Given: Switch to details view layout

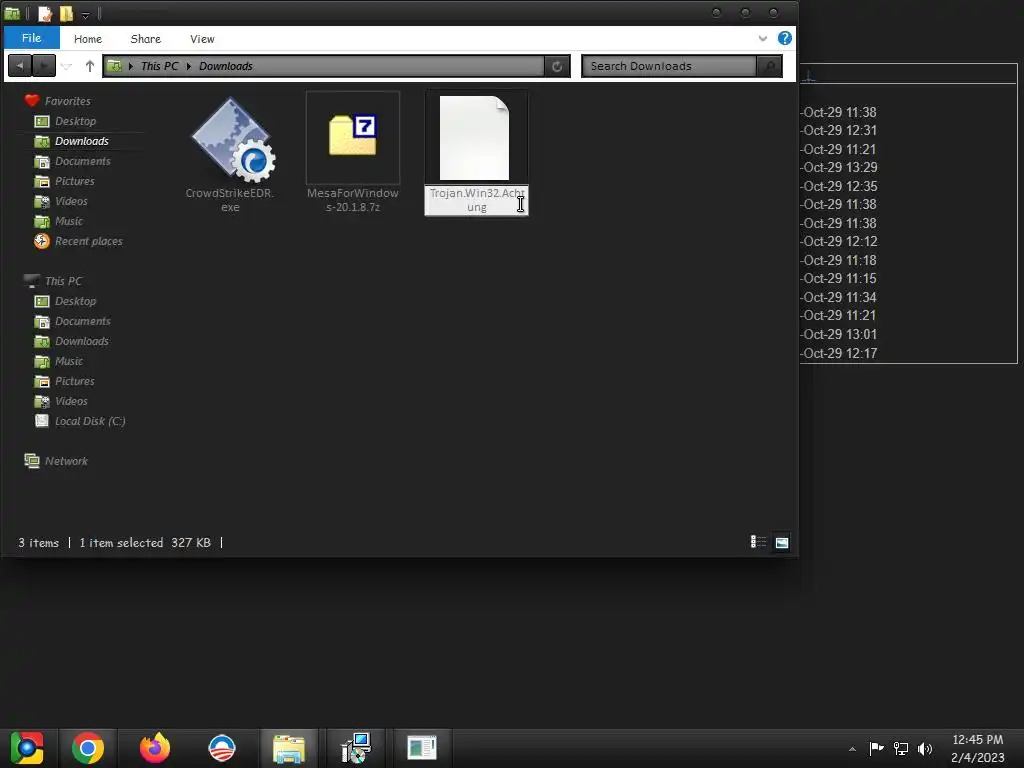Looking at the screenshot, I should [758, 542].
